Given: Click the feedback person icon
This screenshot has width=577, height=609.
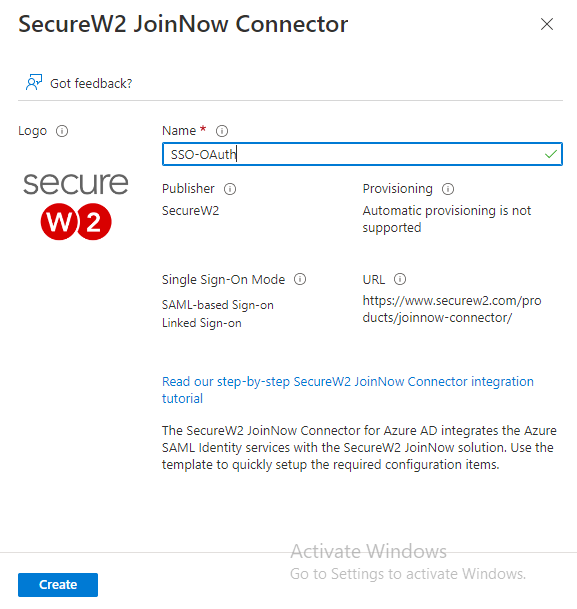Looking at the screenshot, I should pos(34,82).
